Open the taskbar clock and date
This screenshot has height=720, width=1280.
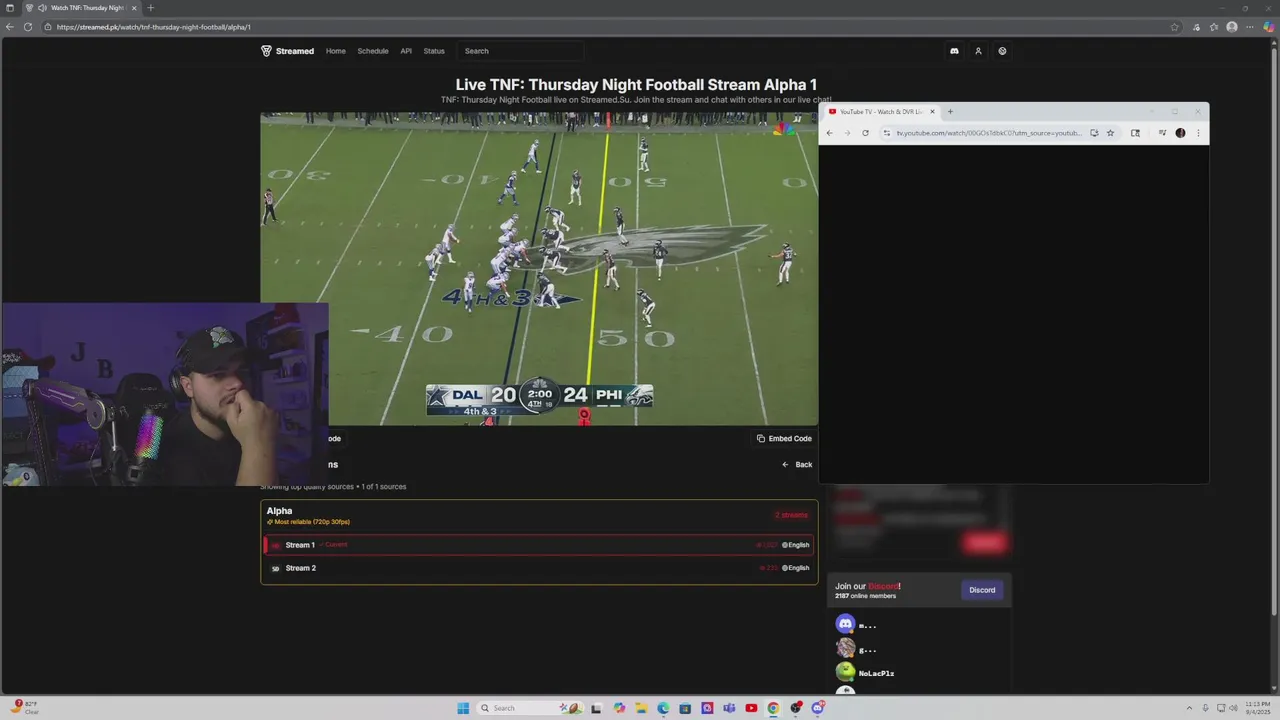[1257, 708]
